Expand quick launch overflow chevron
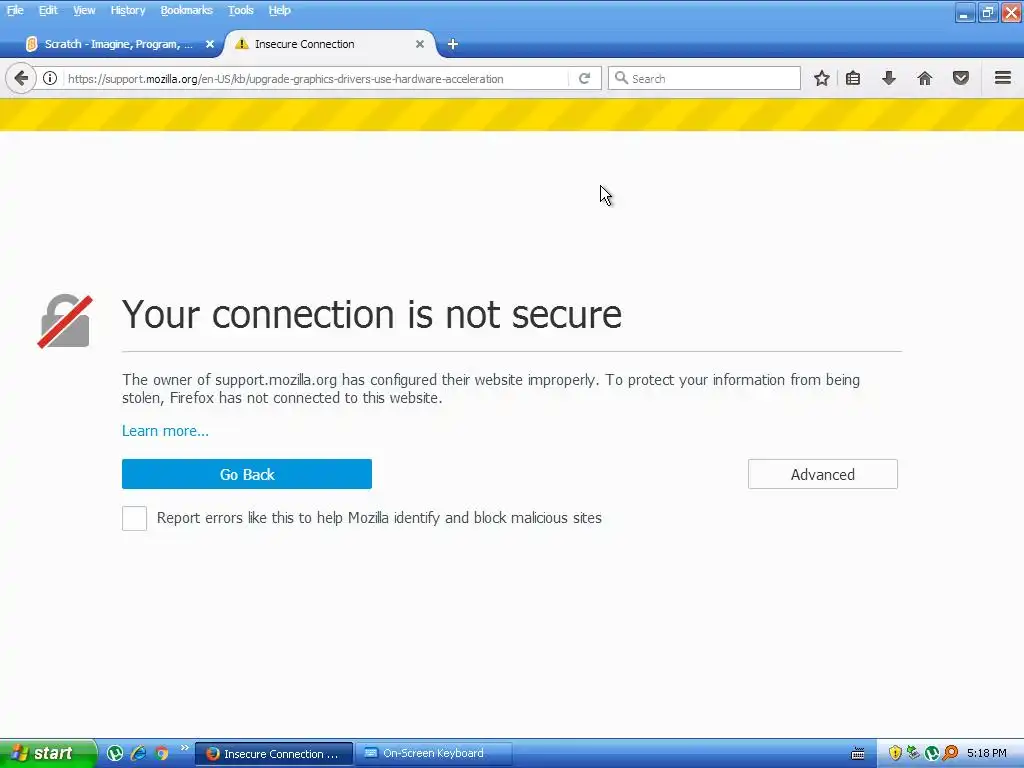 click(184, 748)
